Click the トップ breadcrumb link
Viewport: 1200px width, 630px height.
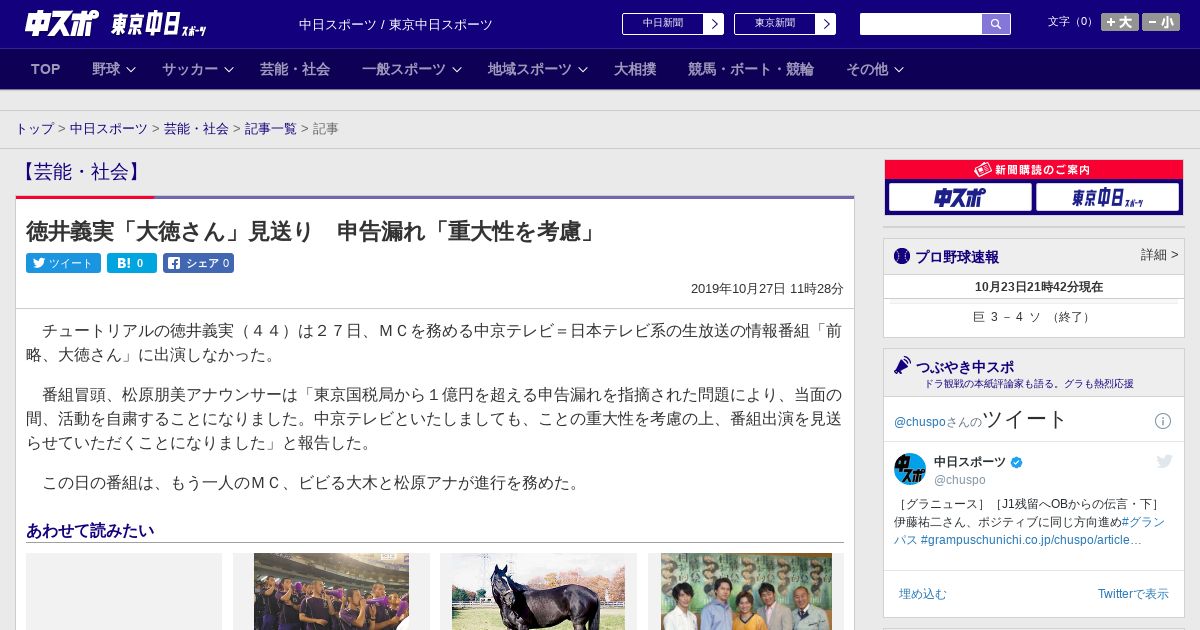34,129
